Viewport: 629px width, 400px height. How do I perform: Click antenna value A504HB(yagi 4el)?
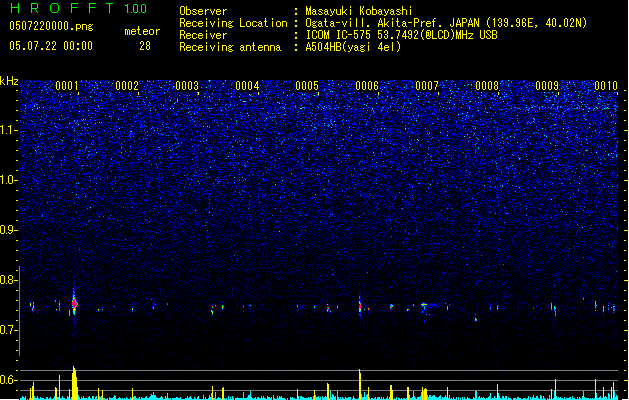(x=353, y=47)
